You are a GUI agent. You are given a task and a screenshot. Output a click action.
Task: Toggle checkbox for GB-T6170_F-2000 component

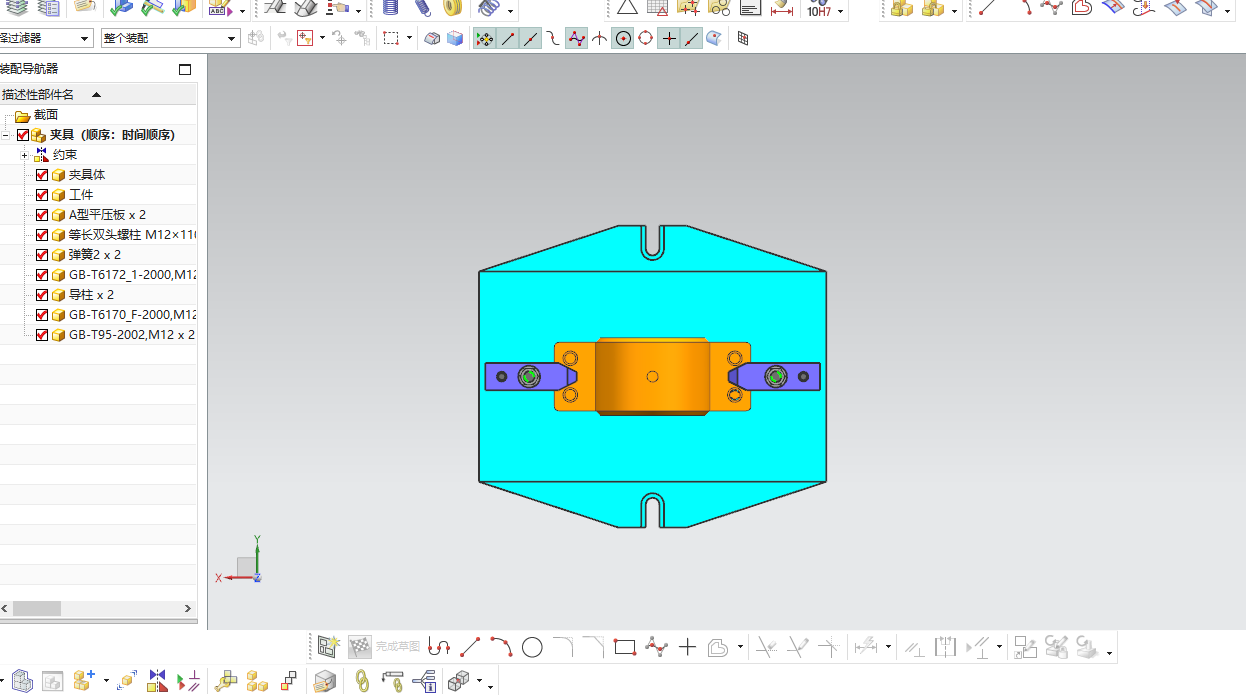[42, 315]
